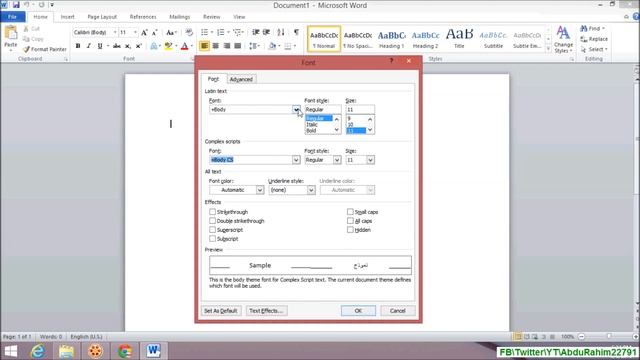The height and width of the screenshot is (360, 640).
Task: Open the ribbon font size dropdown
Action: tap(135, 32)
